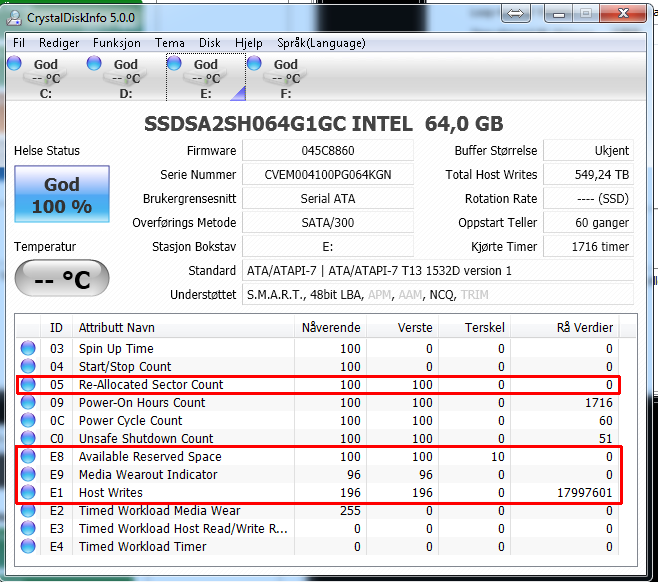The height and width of the screenshot is (582, 658).
Task: Click status orb for Re-Allocated Sector Count
Action: pyautogui.click(x=28, y=384)
